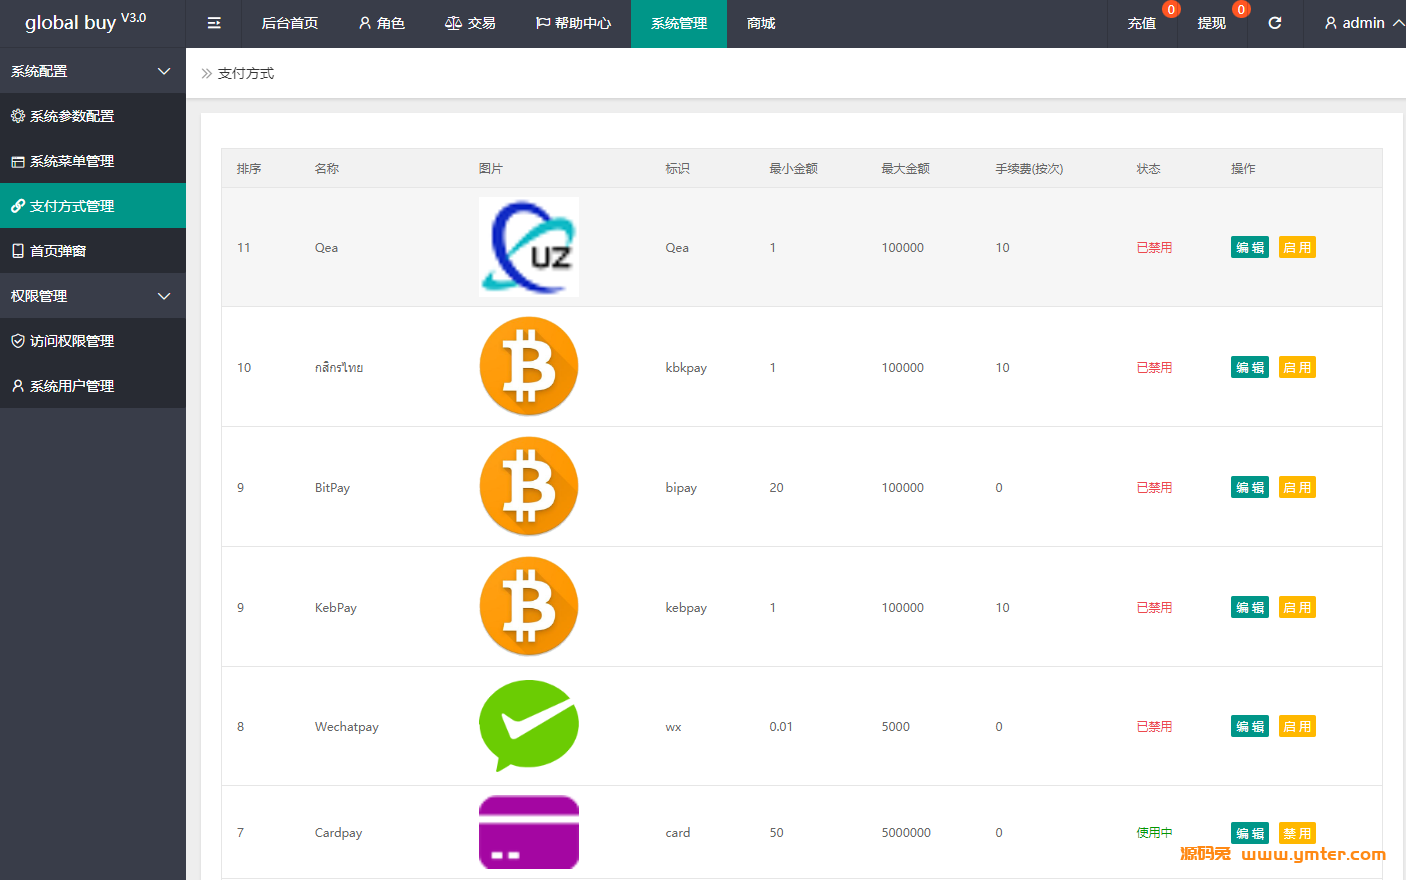Click 编辑 for the kbkpay row

(1250, 367)
